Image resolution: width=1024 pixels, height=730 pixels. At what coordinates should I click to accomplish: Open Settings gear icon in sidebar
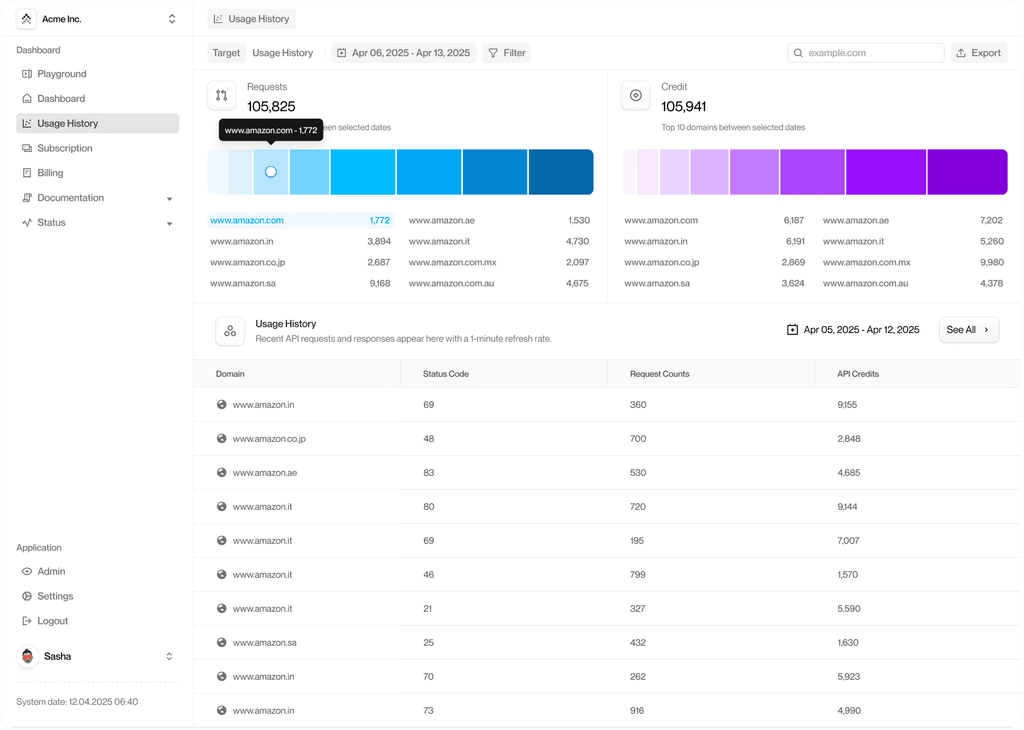click(27, 596)
